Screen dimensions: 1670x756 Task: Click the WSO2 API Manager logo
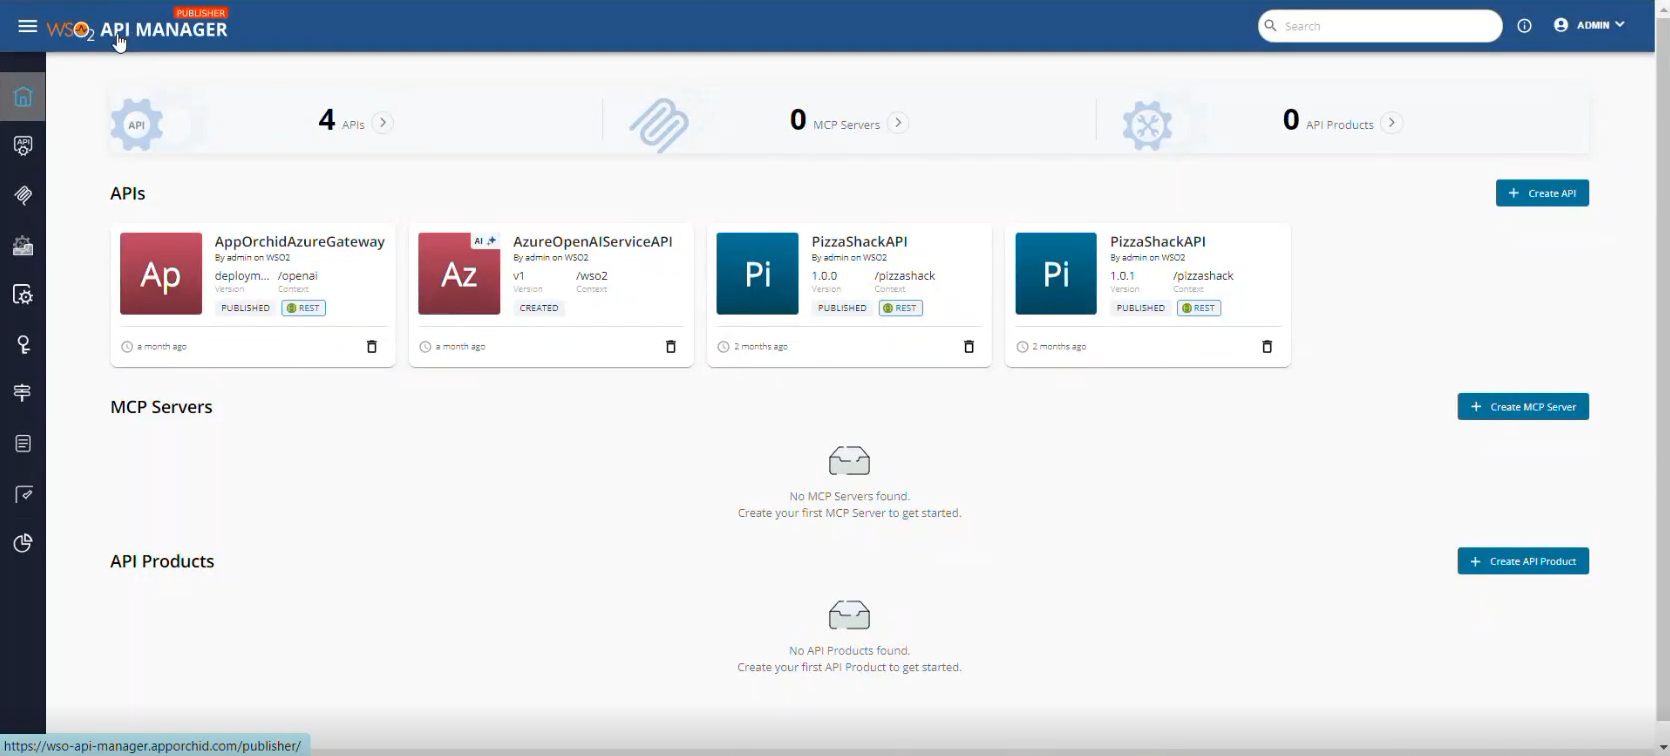[x=137, y=28]
